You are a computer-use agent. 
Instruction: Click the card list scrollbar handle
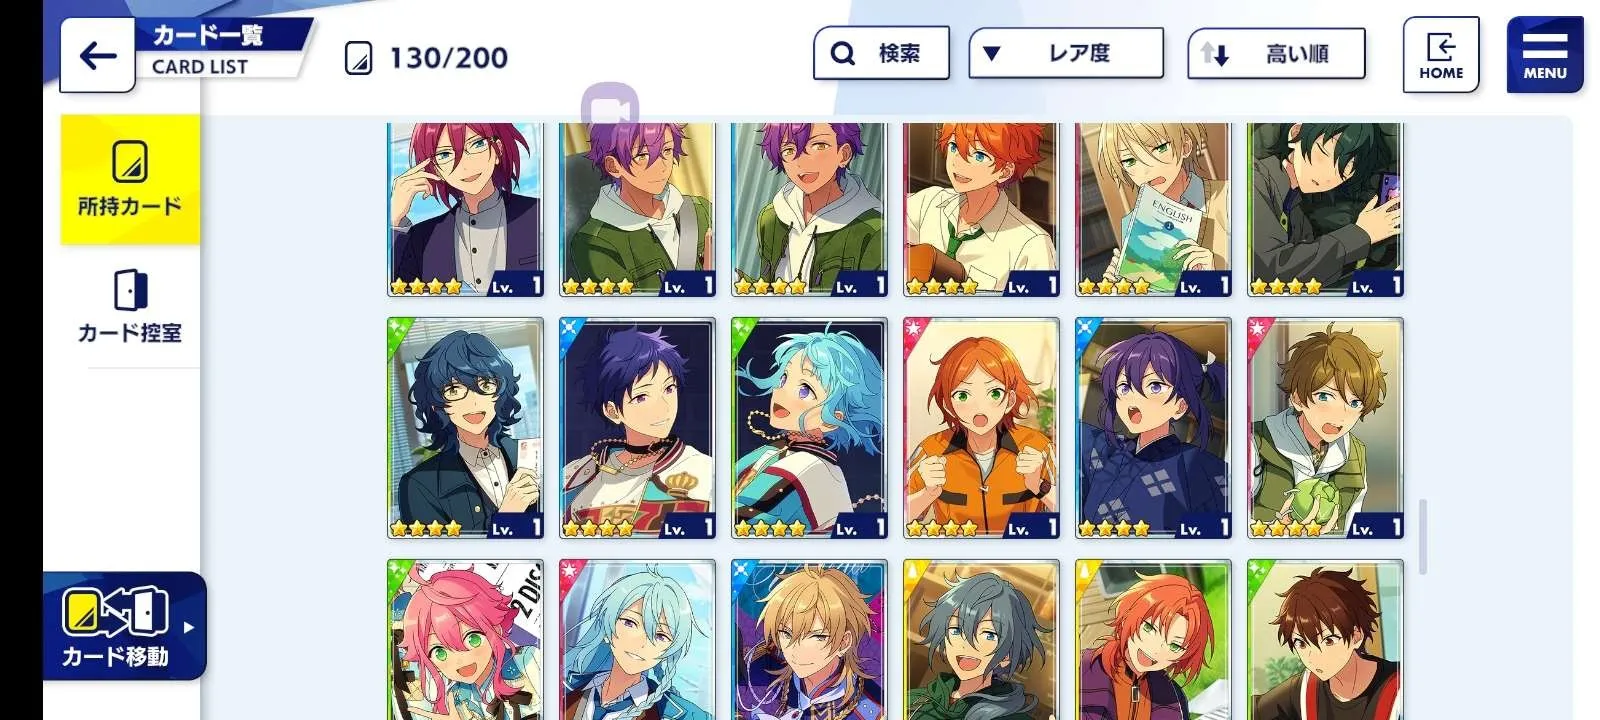tap(1422, 537)
